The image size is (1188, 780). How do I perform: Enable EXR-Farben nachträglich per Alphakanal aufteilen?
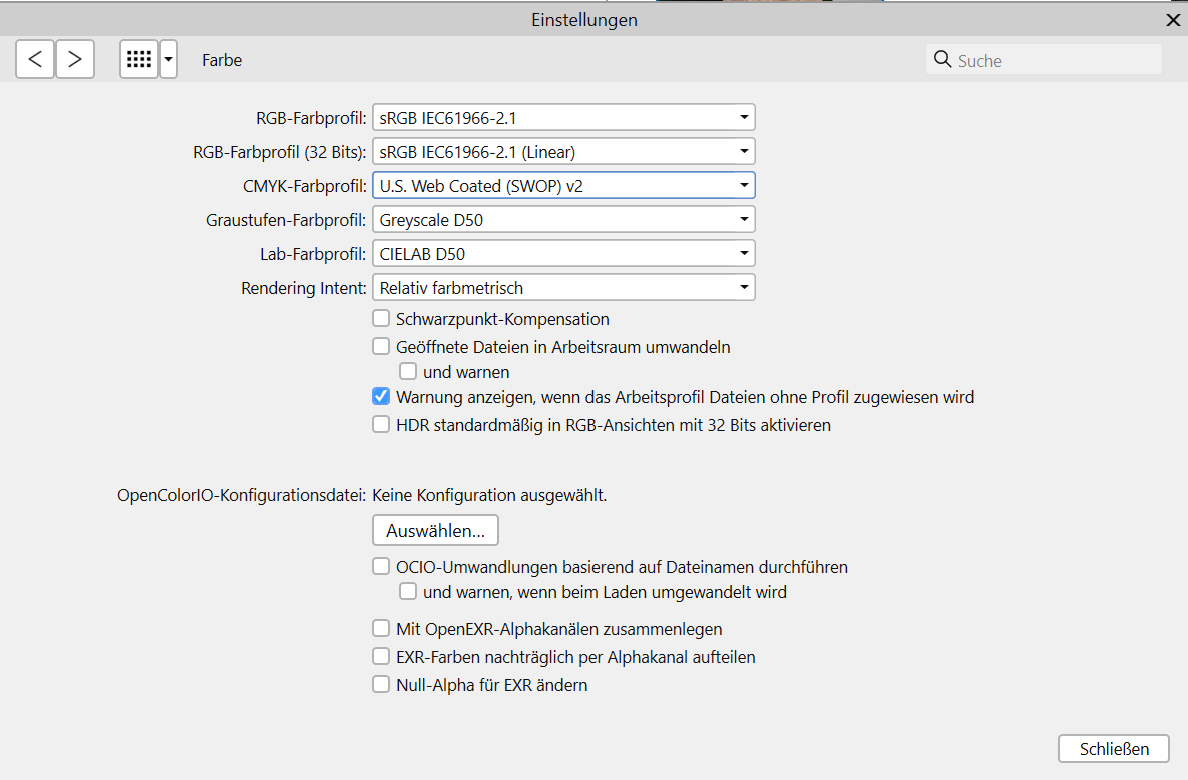coord(381,656)
